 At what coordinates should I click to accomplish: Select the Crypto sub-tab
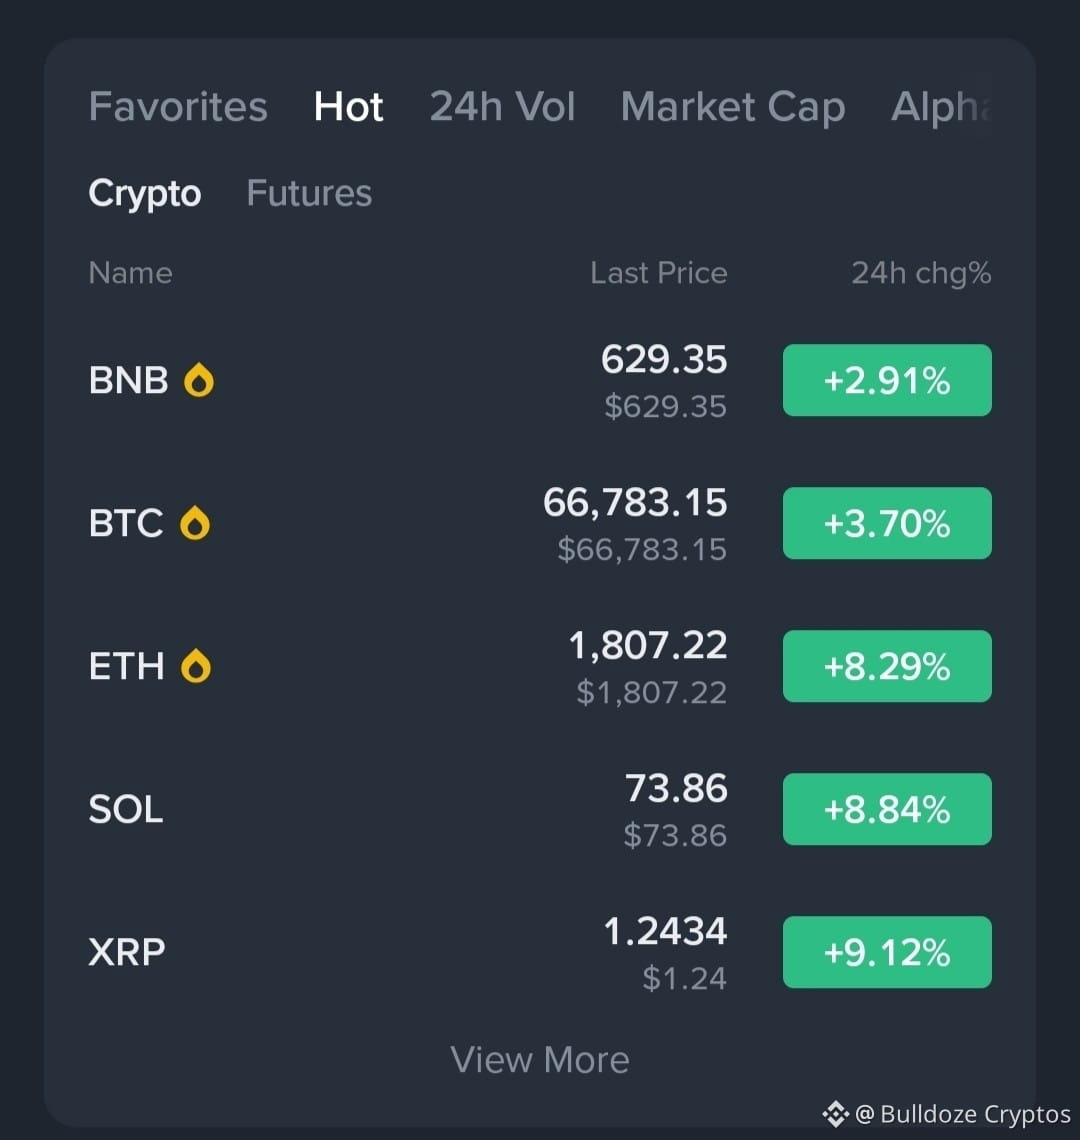tap(145, 194)
